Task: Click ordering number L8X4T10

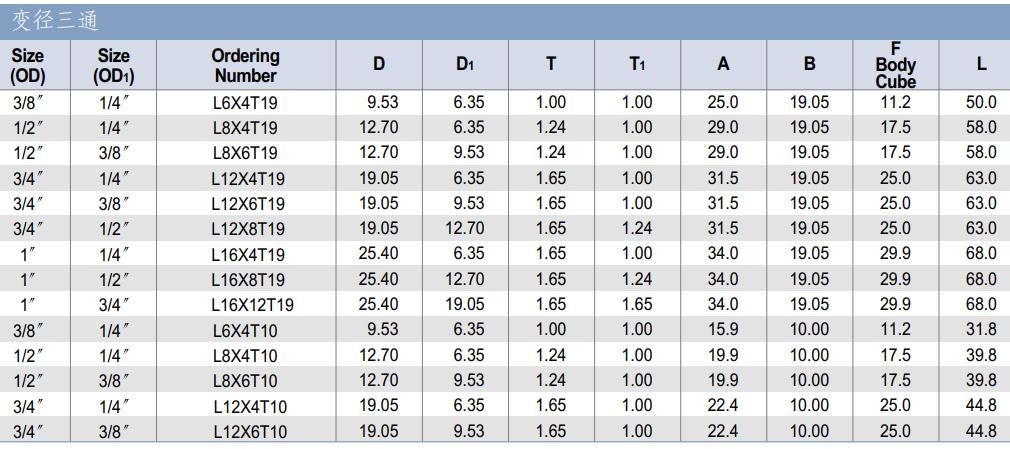Action: click(x=245, y=356)
